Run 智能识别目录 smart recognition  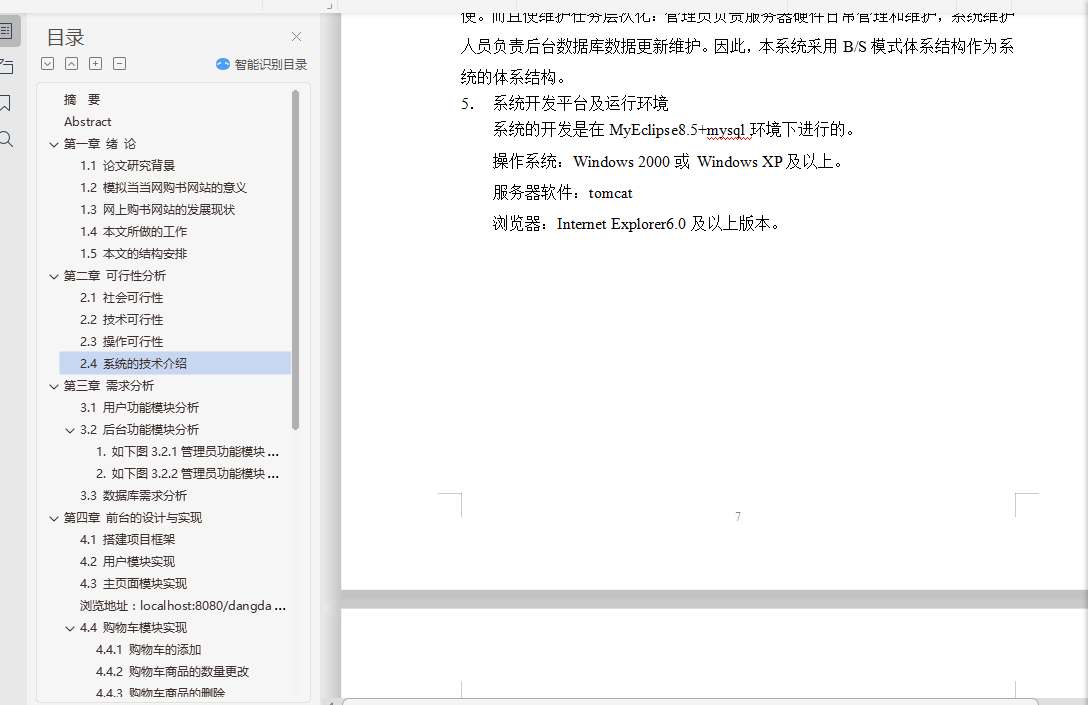(x=262, y=64)
